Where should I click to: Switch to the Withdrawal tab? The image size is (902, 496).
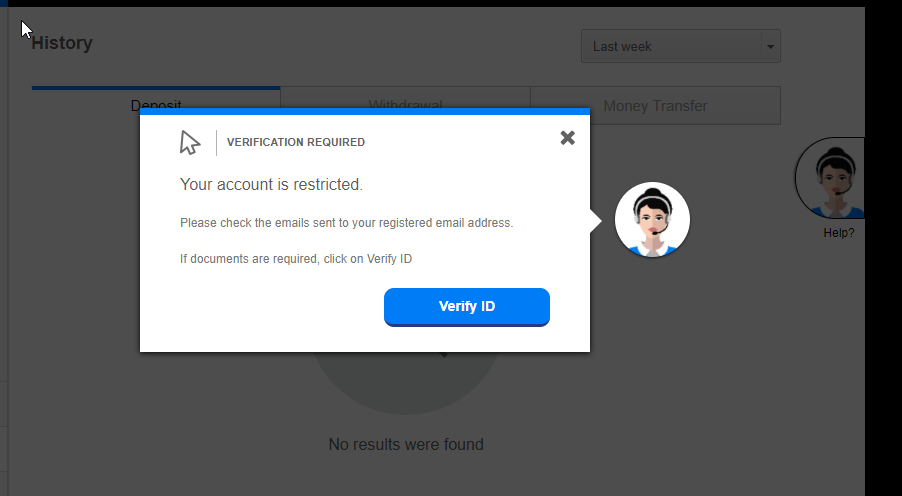click(405, 105)
